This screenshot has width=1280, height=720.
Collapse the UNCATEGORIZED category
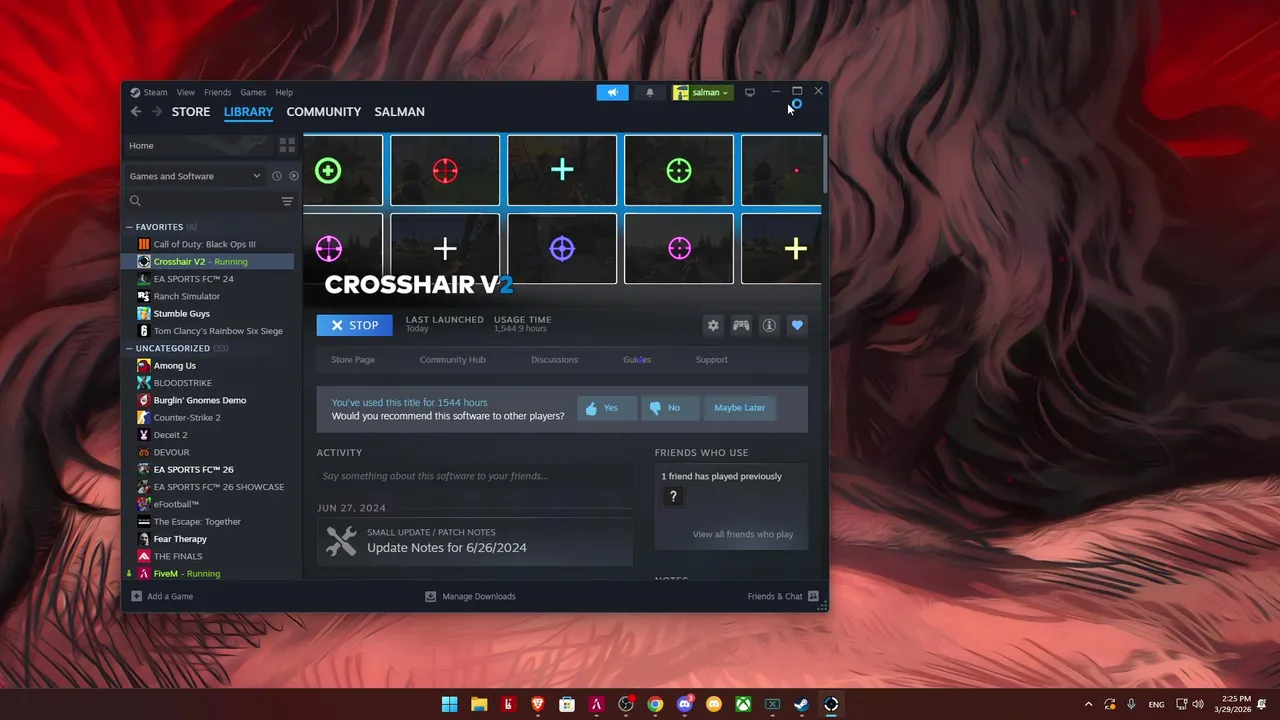tap(129, 348)
